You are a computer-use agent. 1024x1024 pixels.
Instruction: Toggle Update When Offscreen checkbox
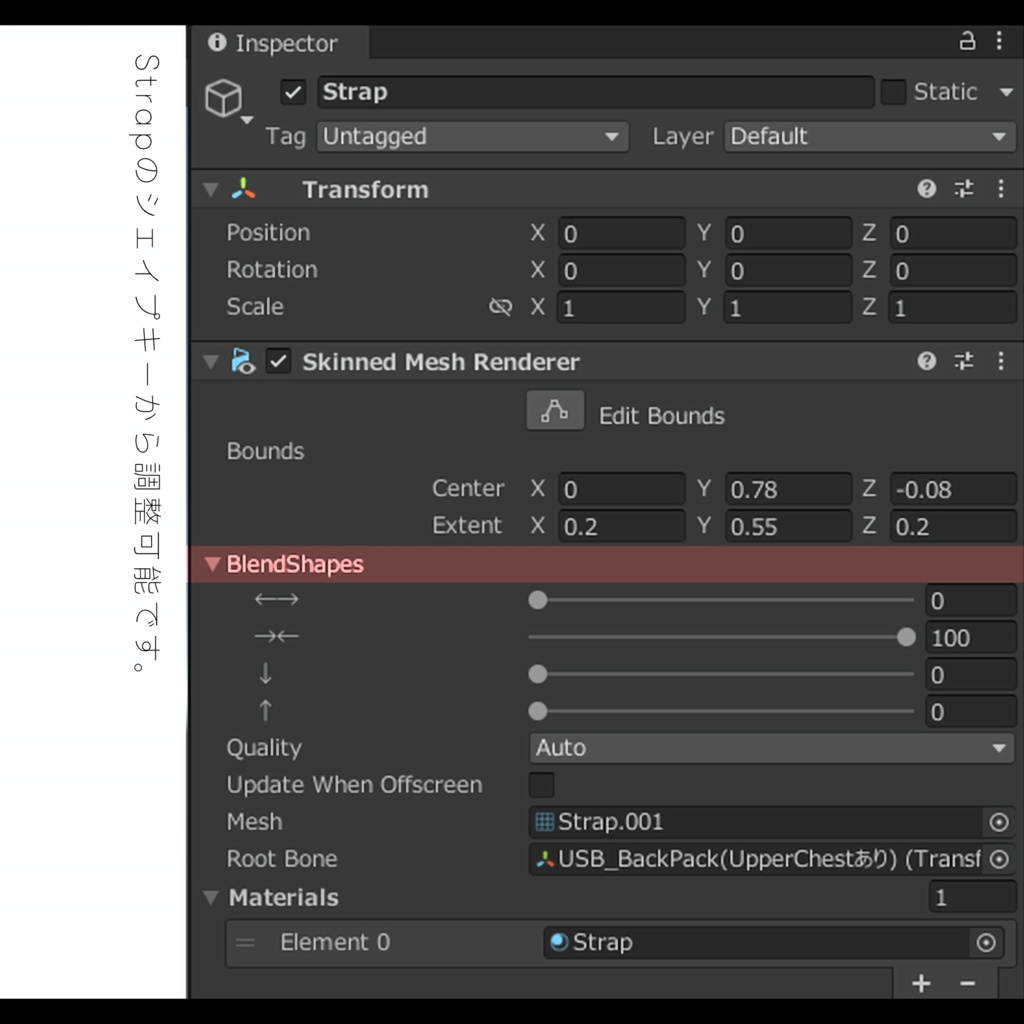click(541, 785)
